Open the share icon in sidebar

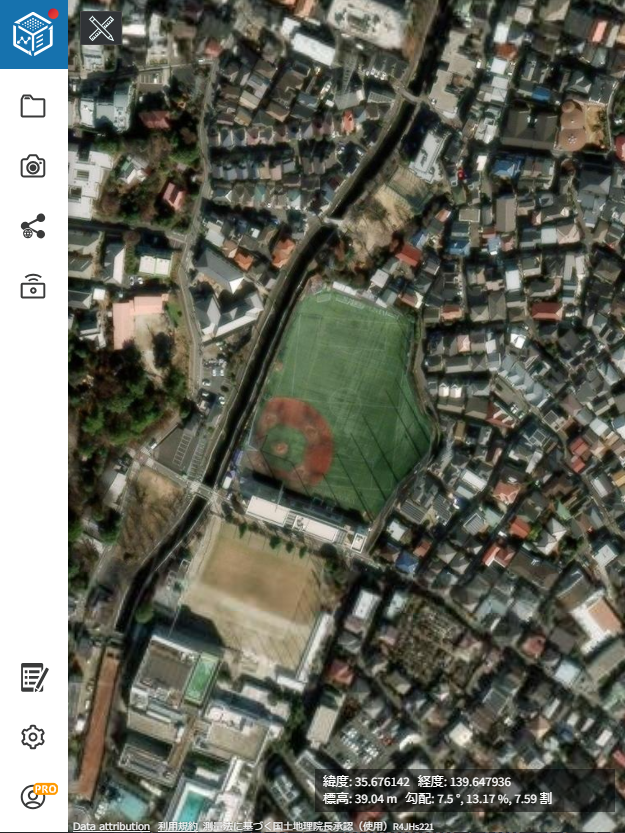click(33, 226)
